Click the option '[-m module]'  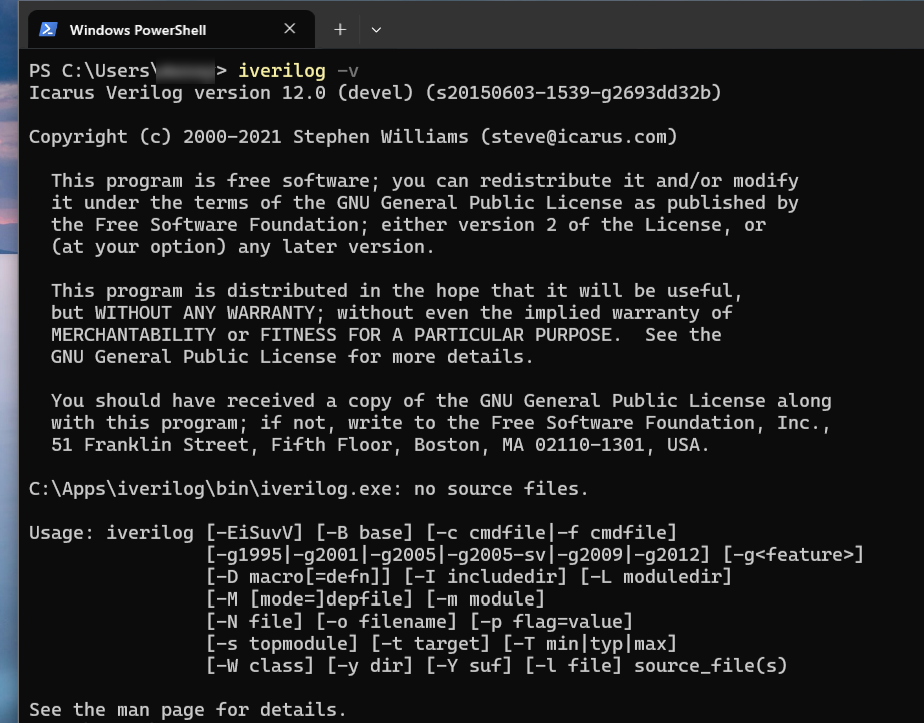(485, 599)
